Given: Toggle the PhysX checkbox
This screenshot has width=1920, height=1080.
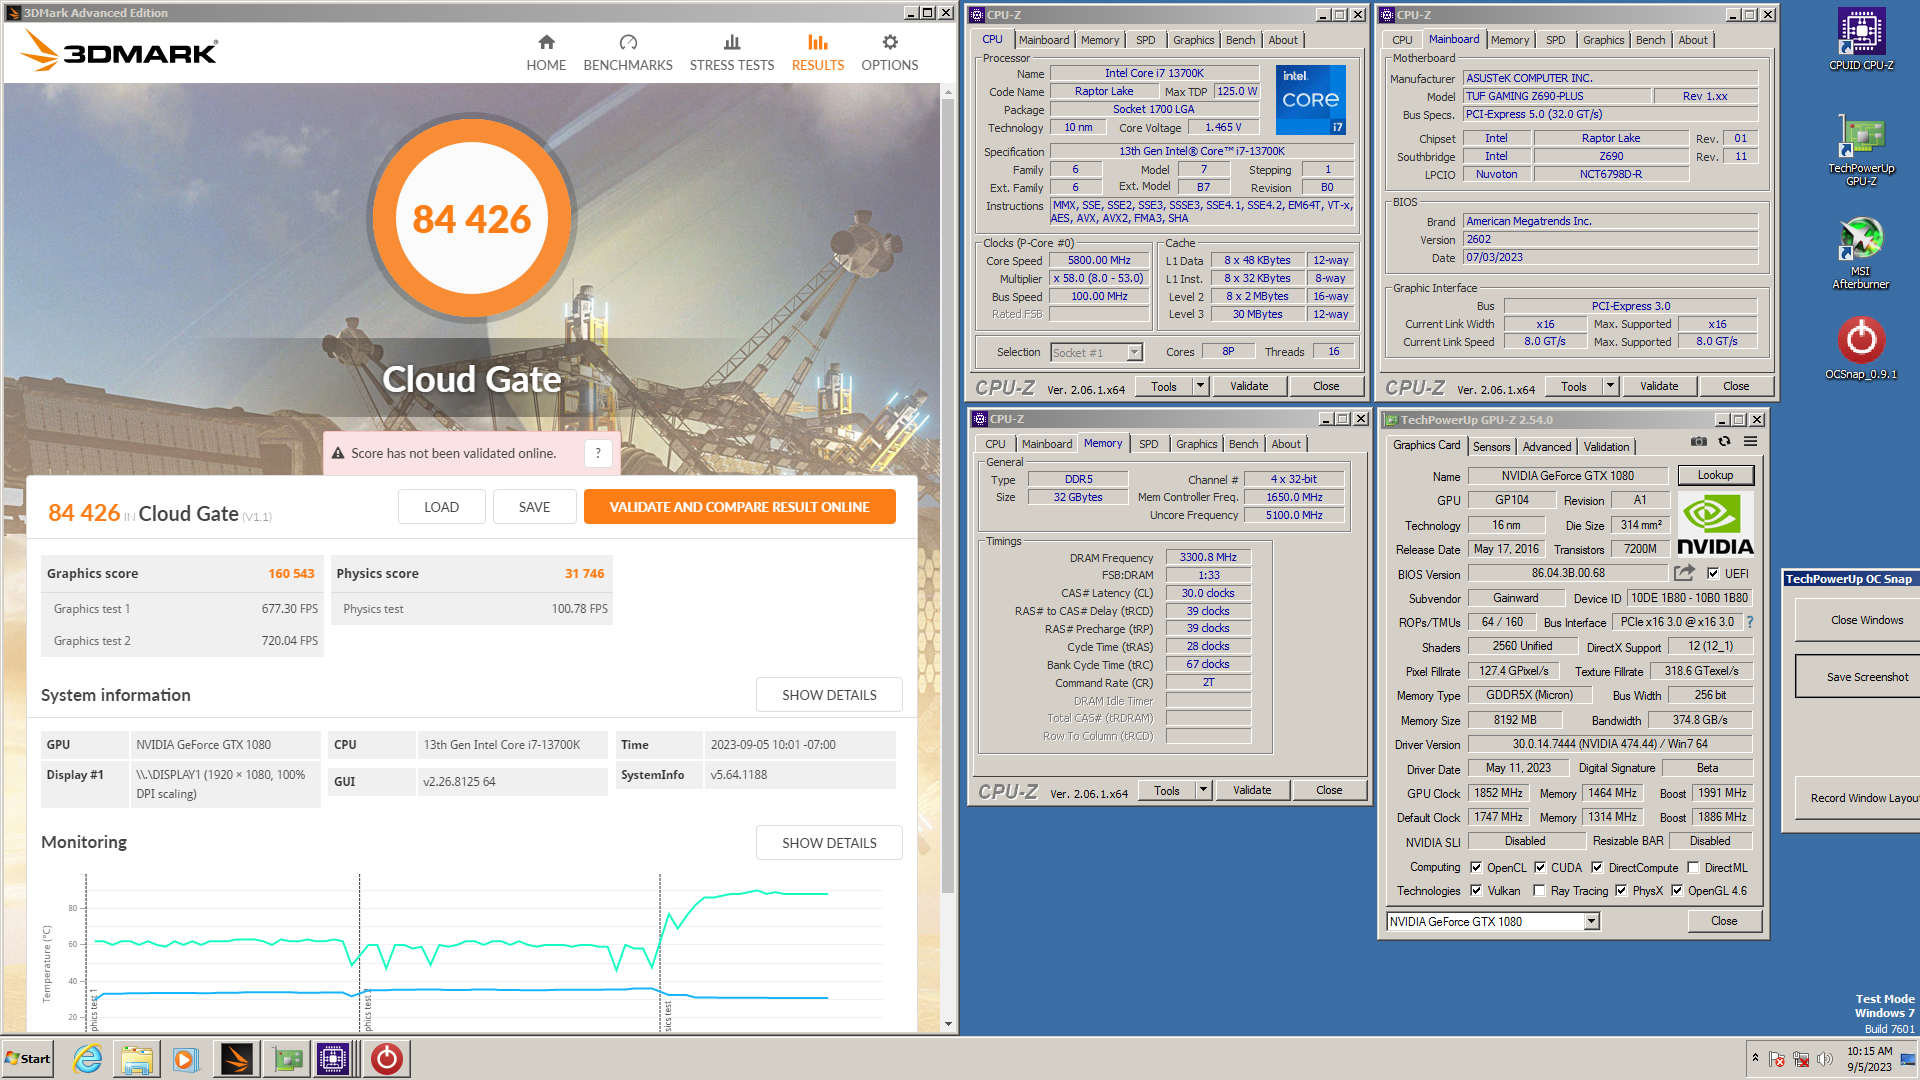Looking at the screenshot, I should (1621, 890).
